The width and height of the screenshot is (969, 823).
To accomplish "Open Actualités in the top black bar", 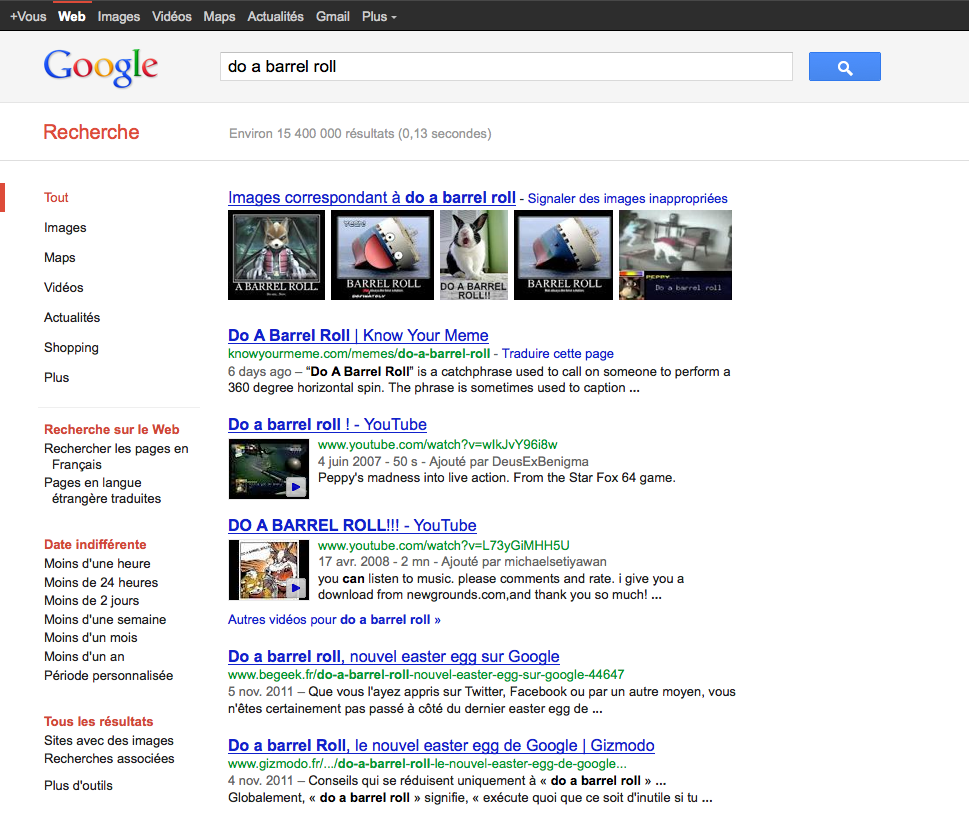I will coord(276,17).
